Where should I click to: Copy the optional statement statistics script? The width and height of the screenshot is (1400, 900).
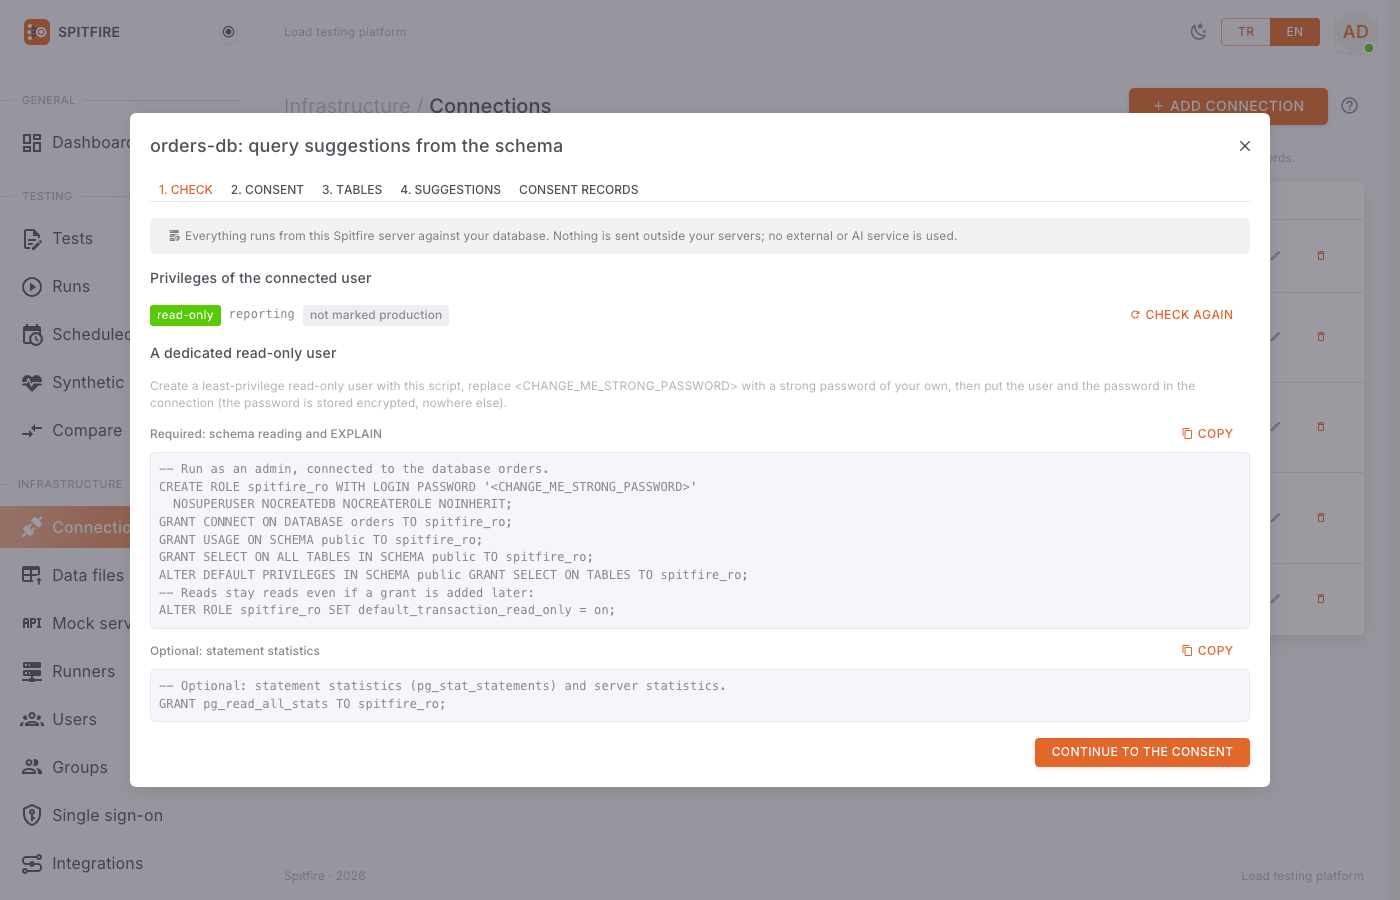1207,651
